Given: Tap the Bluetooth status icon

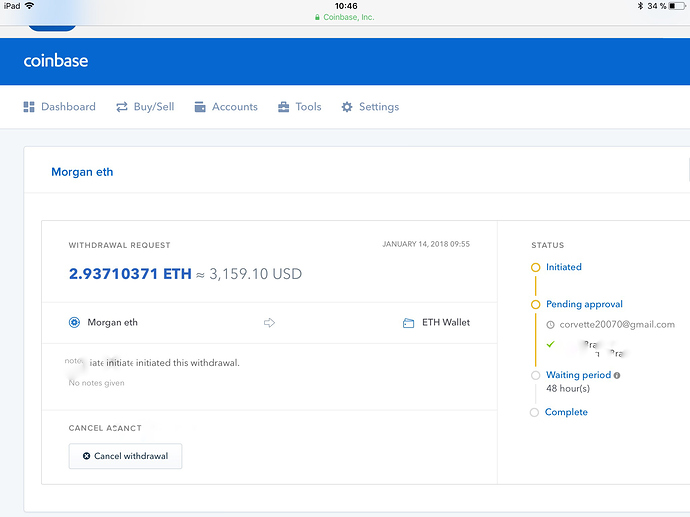Looking at the screenshot, I should [640, 6].
